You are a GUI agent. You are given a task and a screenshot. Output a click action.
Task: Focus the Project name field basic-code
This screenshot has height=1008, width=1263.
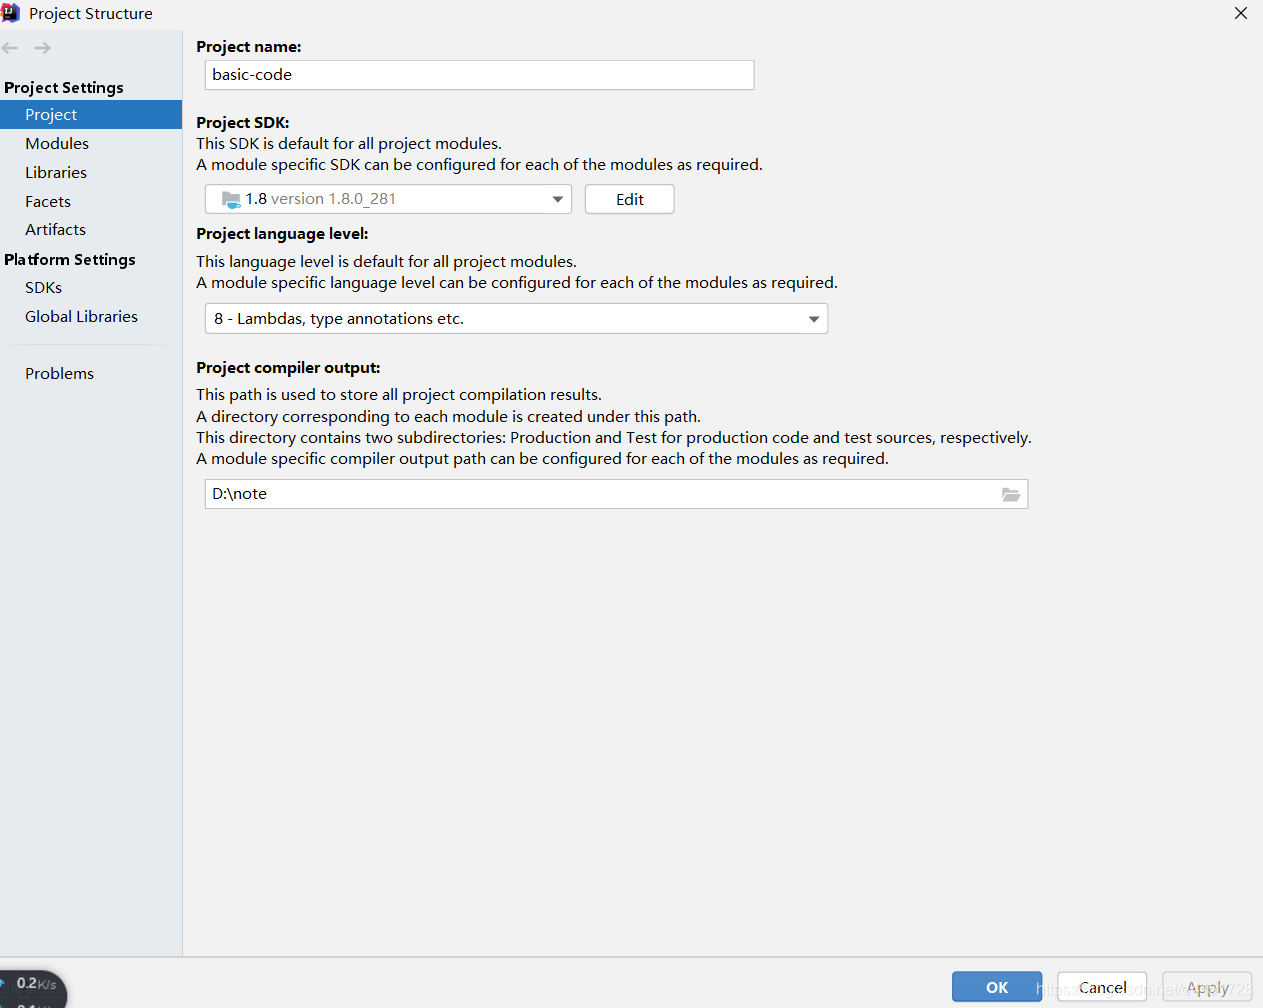tap(480, 75)
